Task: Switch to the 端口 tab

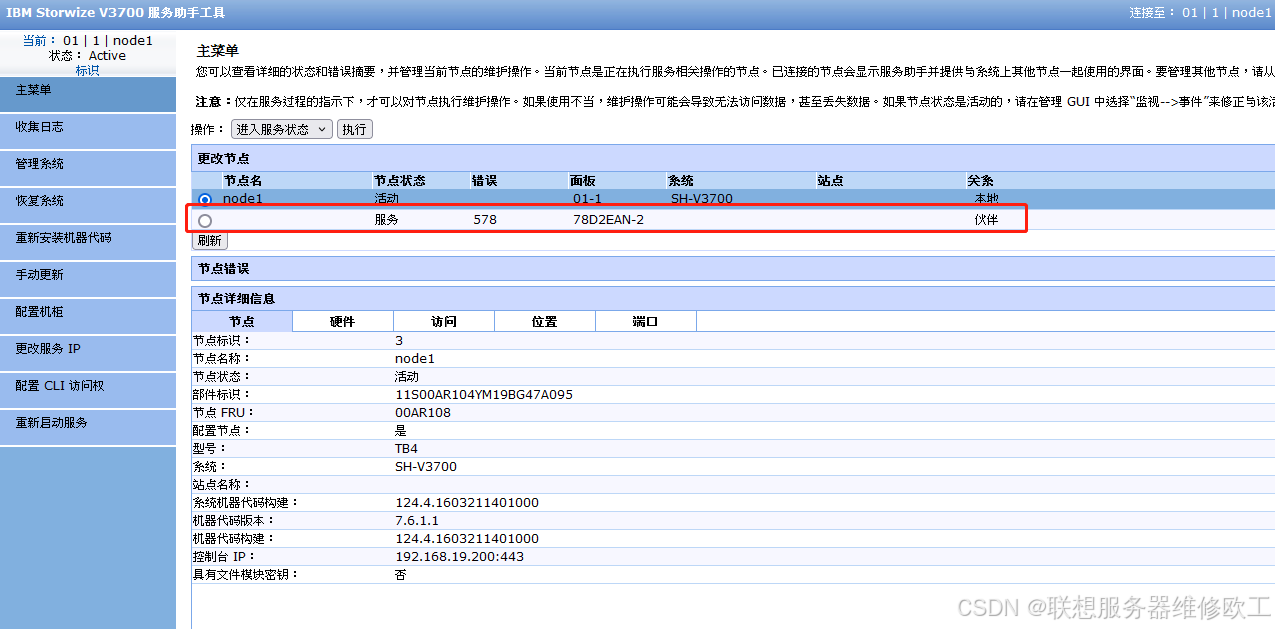Action: 646,321
